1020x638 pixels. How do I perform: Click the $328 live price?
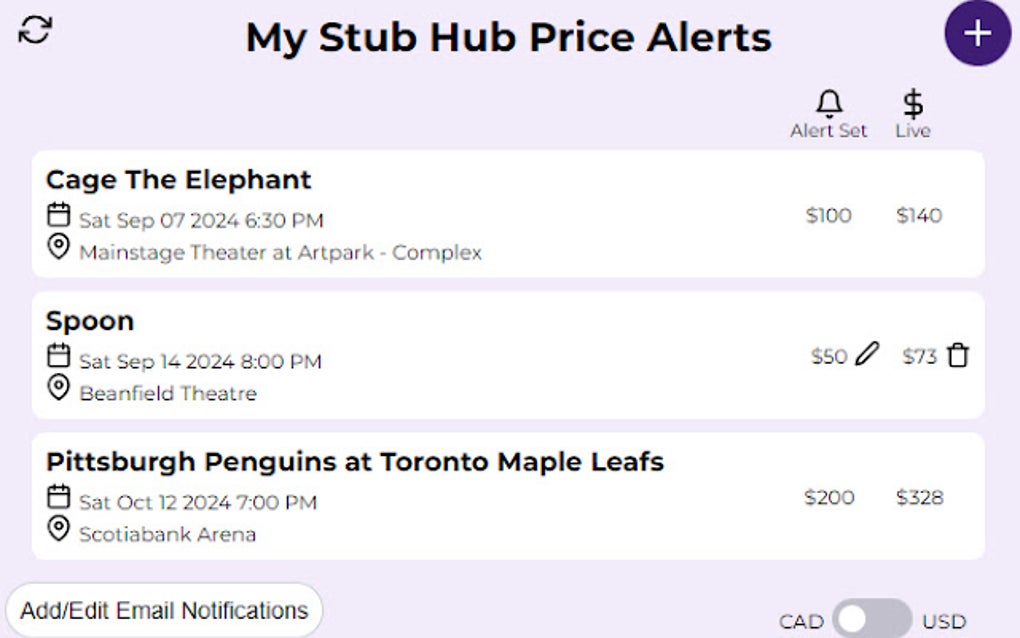coord(919,497)
